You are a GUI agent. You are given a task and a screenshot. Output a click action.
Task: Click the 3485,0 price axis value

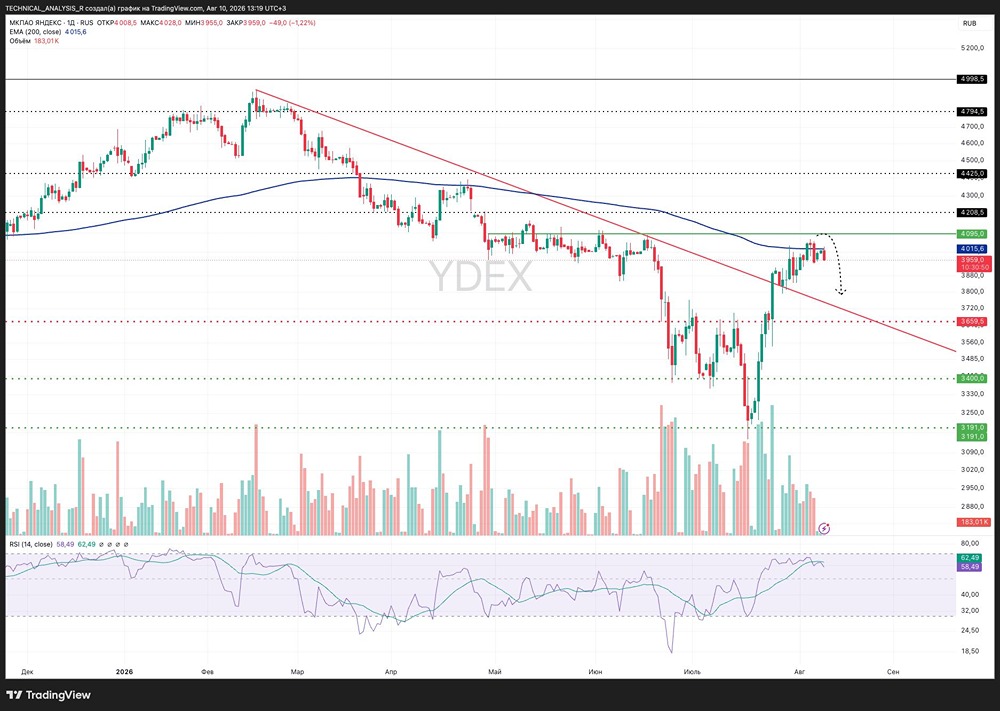973,359
